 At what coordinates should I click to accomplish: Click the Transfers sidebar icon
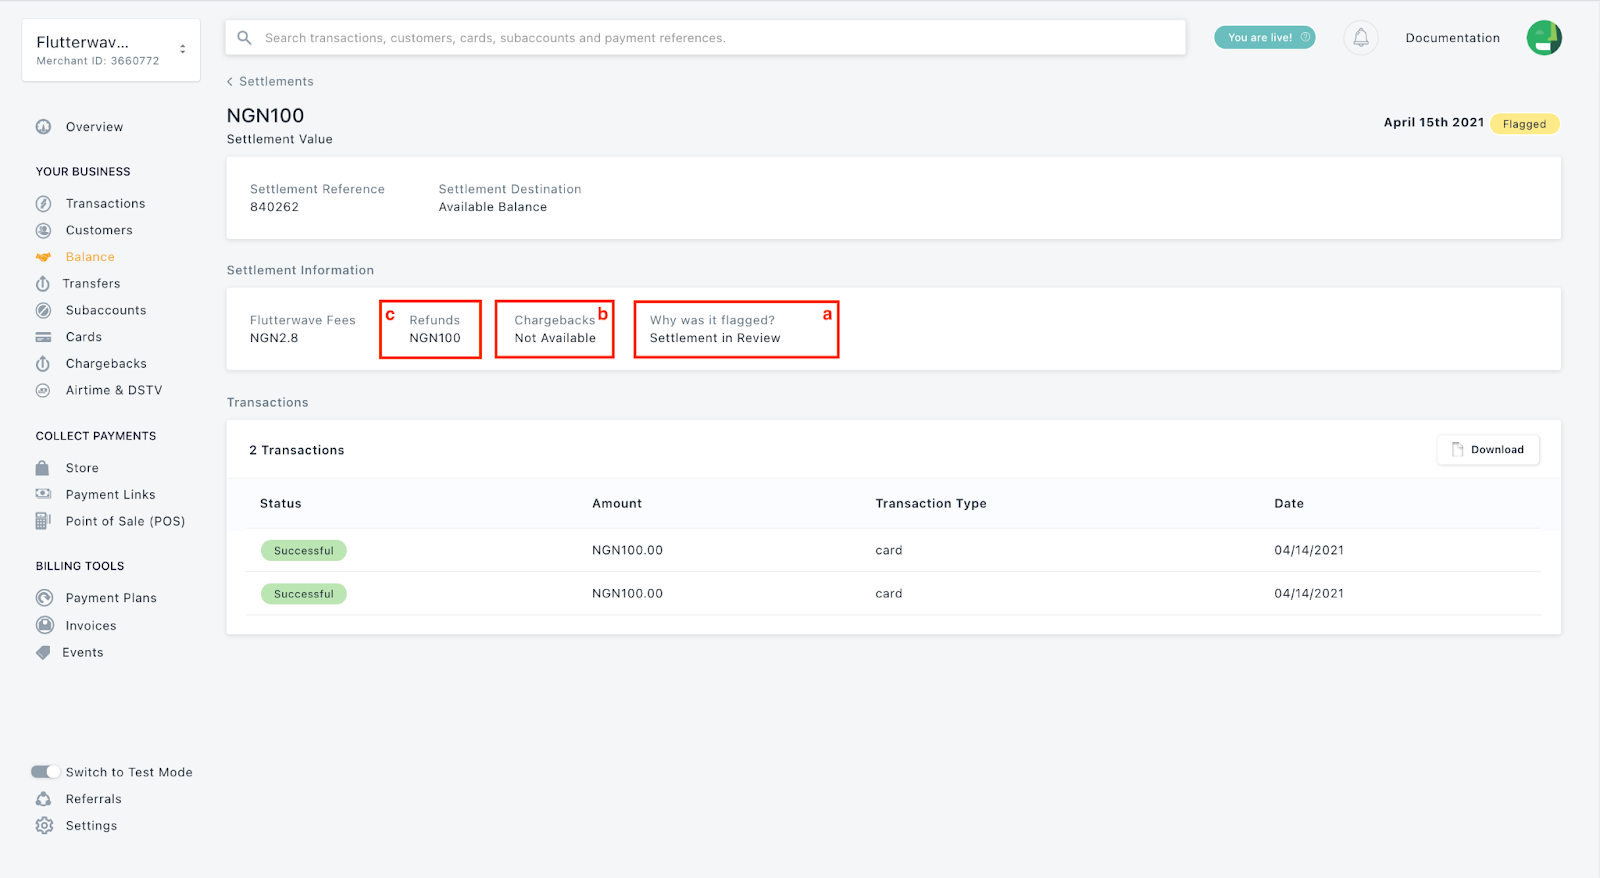tap(43, 284)
